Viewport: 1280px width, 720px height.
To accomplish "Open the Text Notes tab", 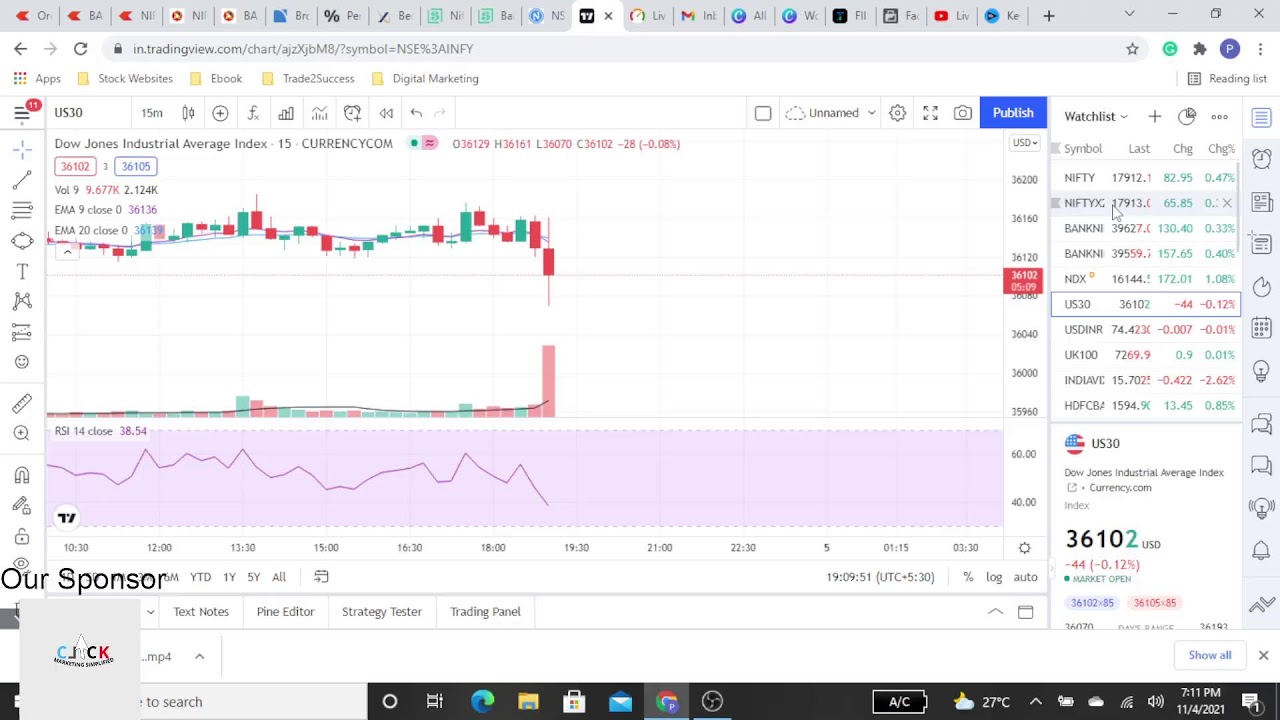I will pos(201,612).
